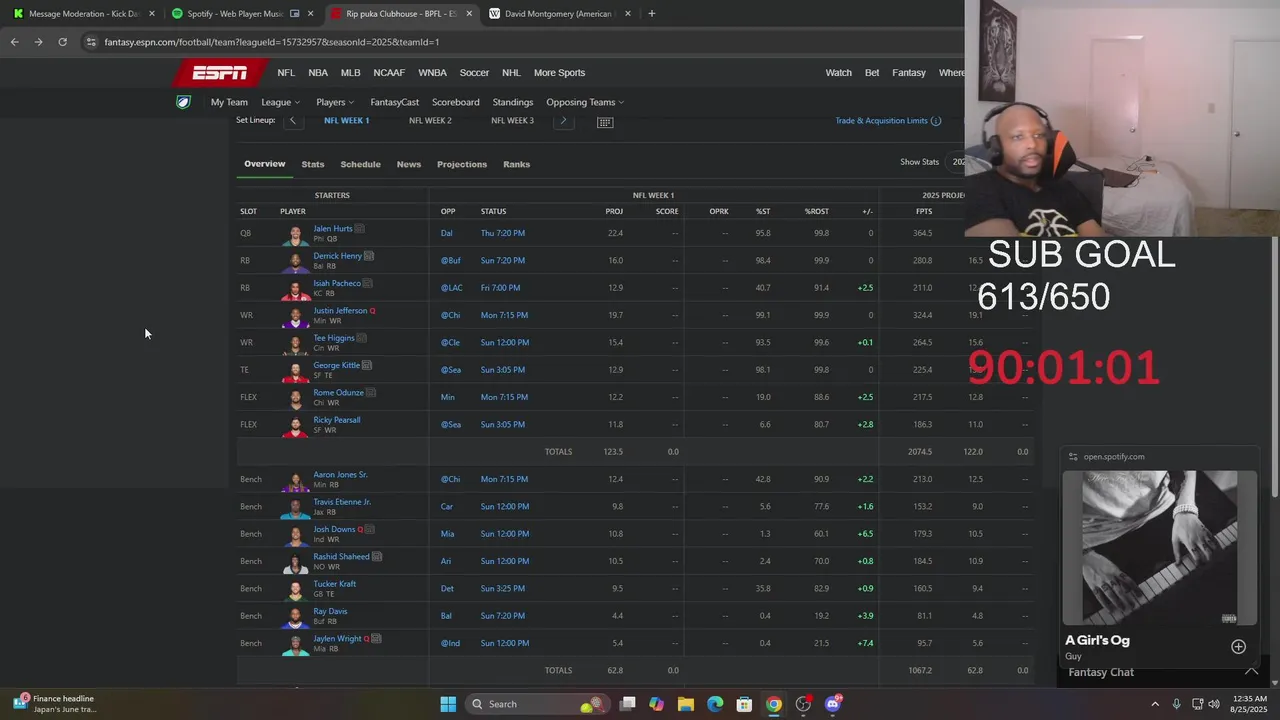Switch to the News tab
The width and height of the screenshot is (1280, 720).
[x=409, y=164]
